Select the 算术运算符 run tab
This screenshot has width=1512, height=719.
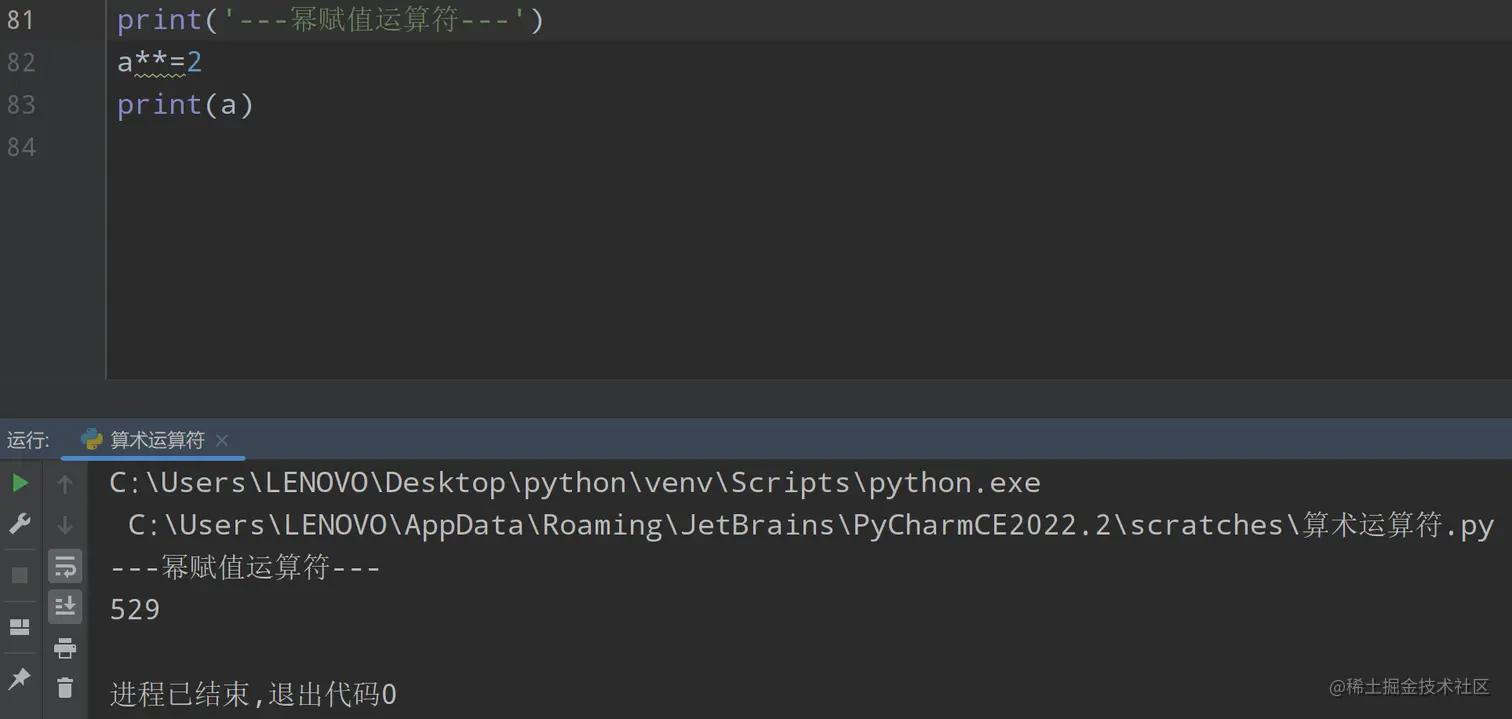[x=156, y=440]
